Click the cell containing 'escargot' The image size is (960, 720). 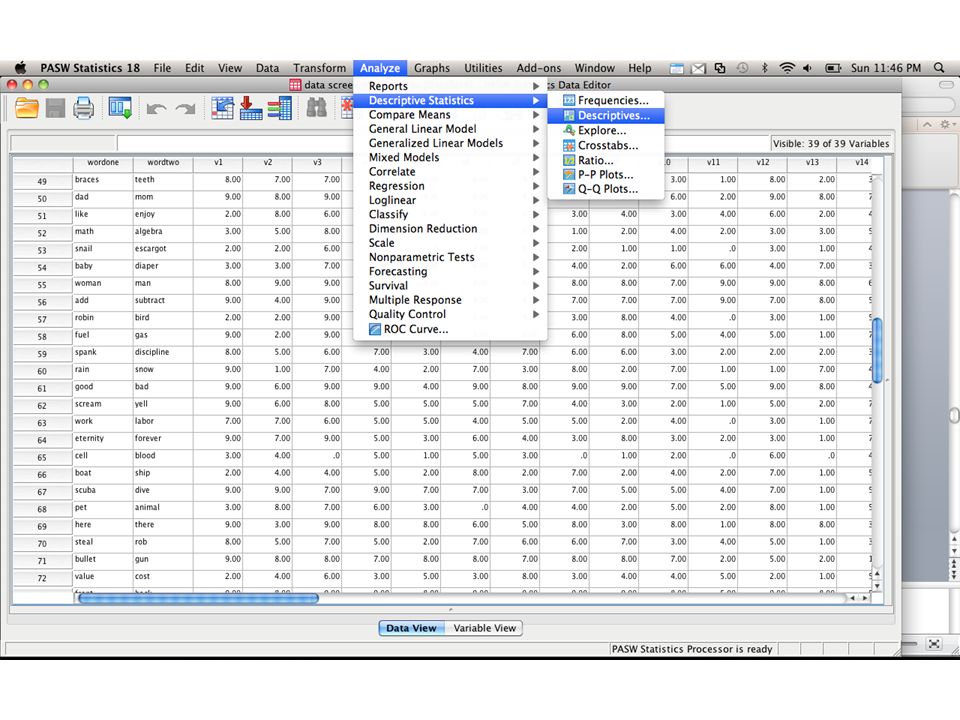point(163,249)
